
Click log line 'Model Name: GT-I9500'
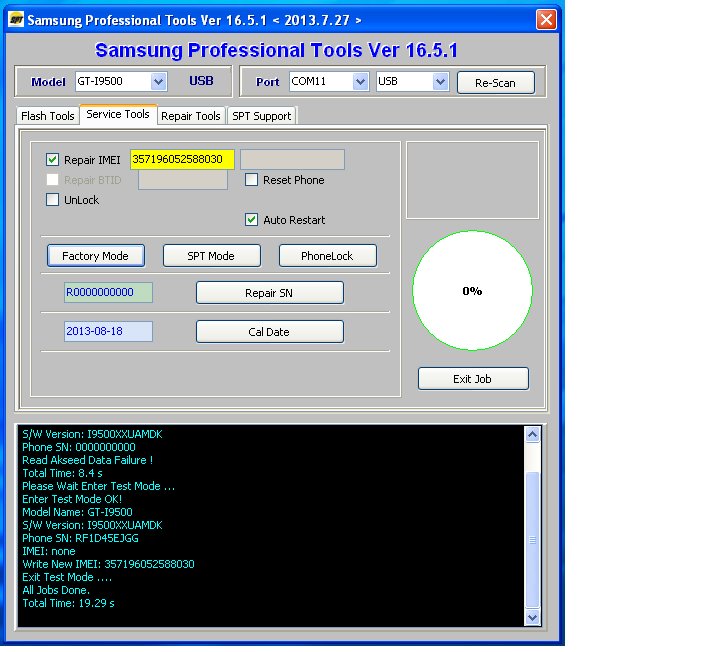[x=77, y=512]
